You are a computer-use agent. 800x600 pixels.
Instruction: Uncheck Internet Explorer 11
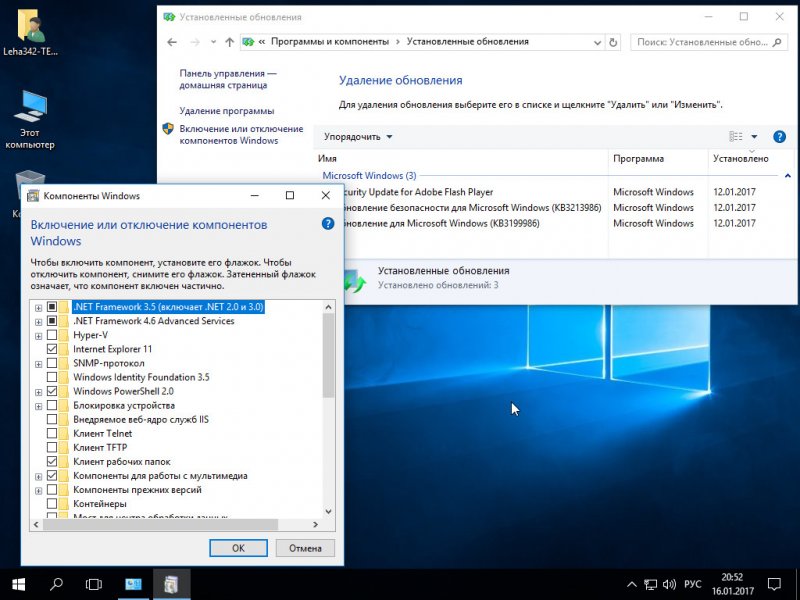52,349
